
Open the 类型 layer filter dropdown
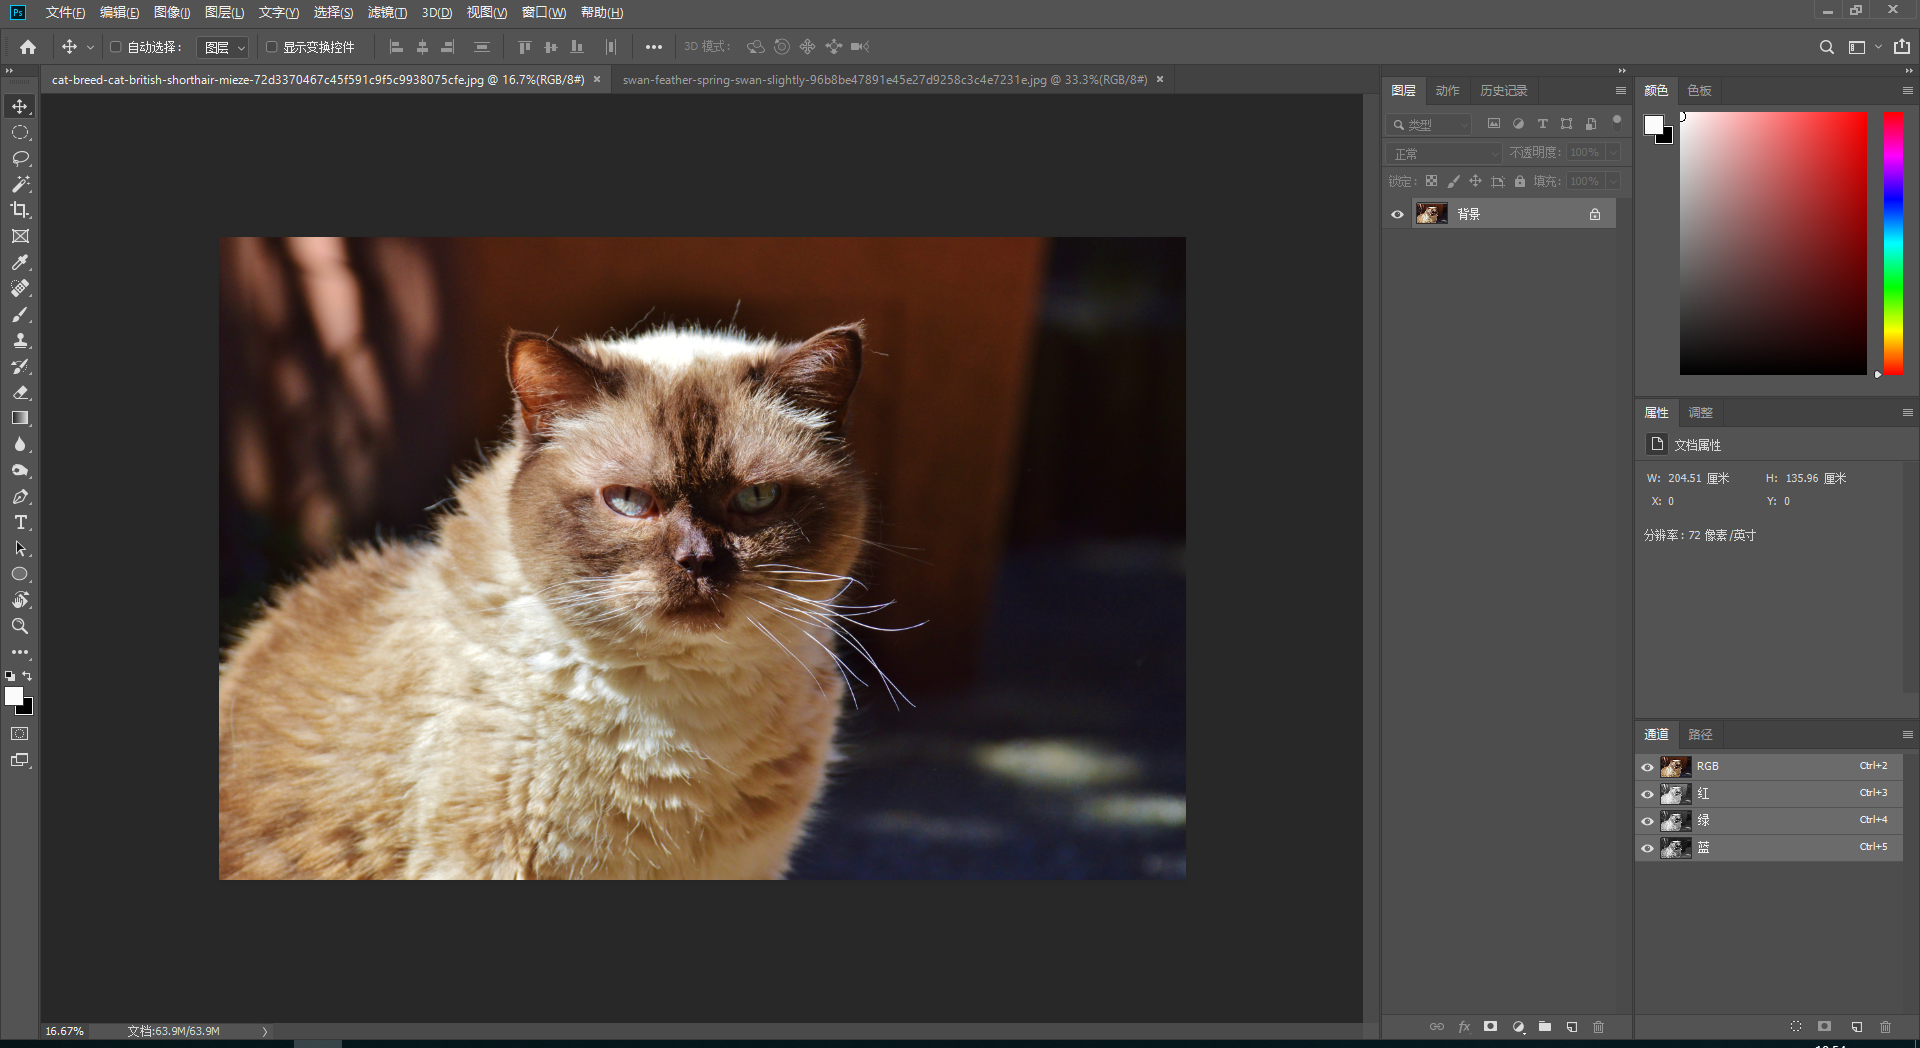click(1429, 124)
